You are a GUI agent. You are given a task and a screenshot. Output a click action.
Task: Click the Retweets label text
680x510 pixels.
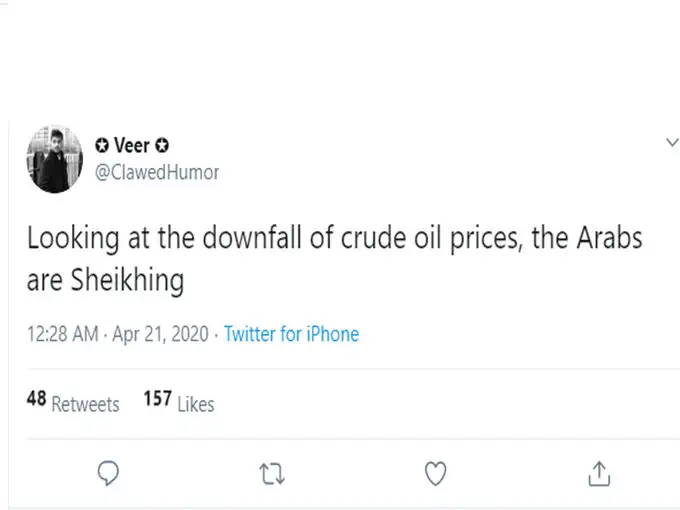pyautogui.click(x=85, y=405)
